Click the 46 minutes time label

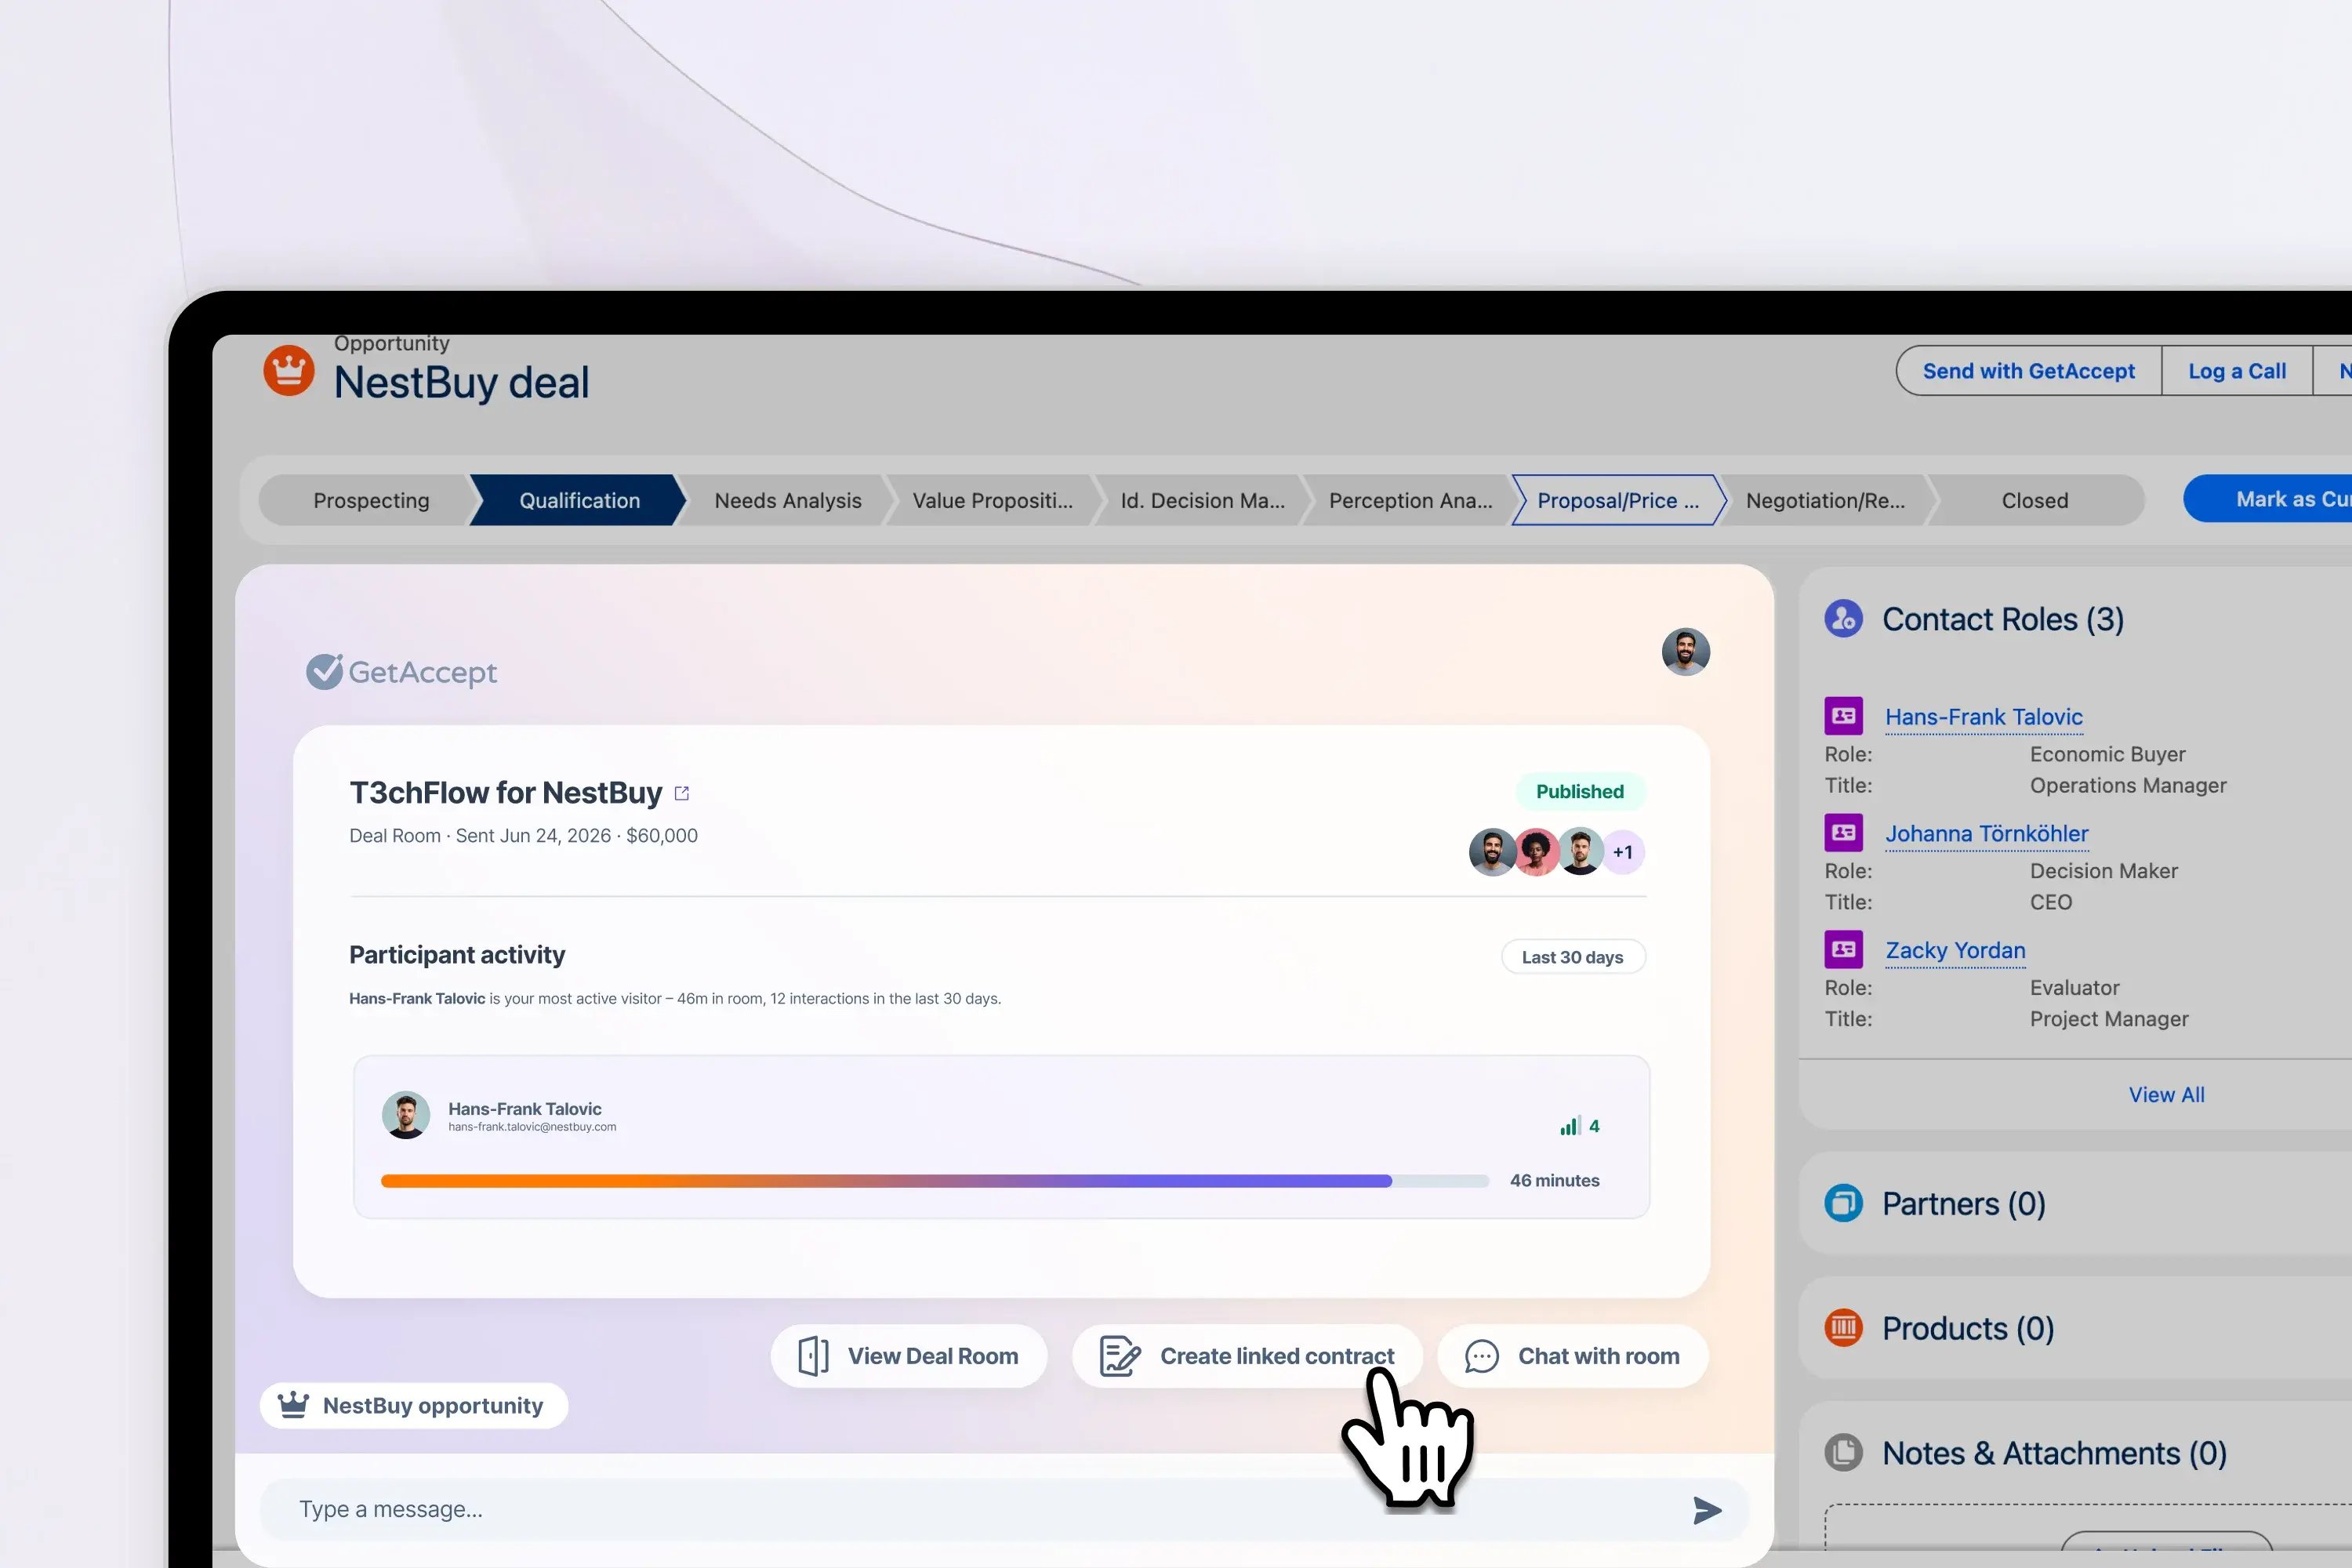(x=1555, y=1181)
